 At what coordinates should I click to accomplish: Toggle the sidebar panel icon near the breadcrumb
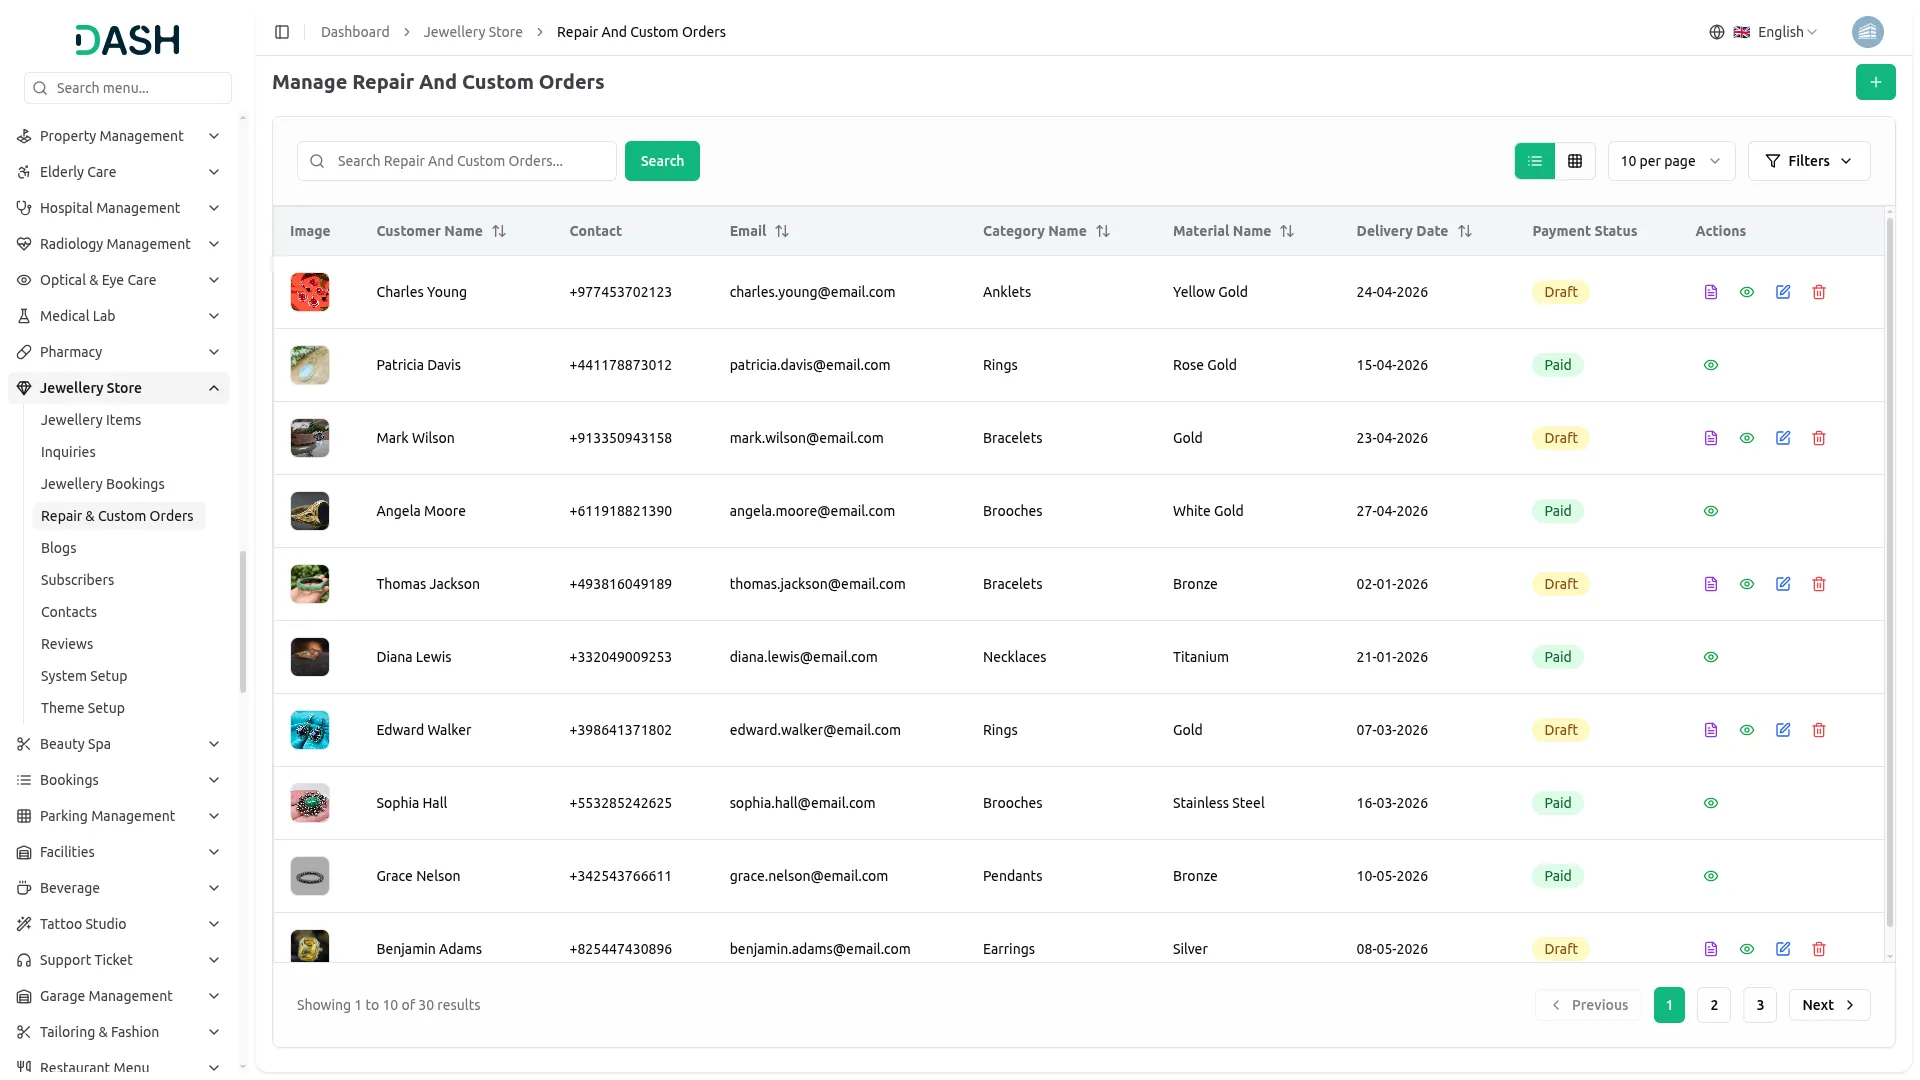point(282,32)
